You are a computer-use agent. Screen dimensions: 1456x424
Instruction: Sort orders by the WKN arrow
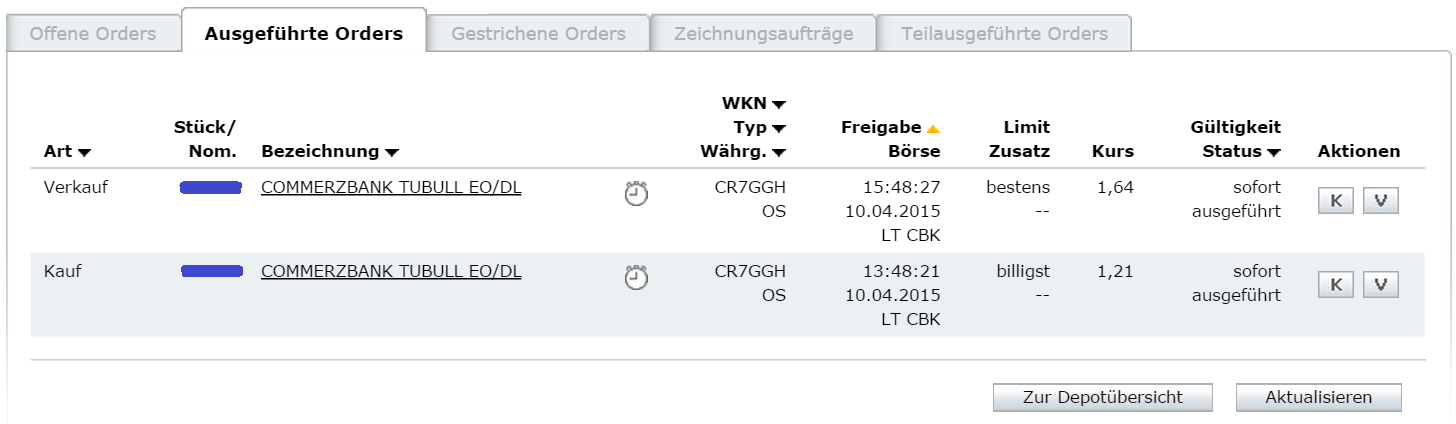(779, 104)
